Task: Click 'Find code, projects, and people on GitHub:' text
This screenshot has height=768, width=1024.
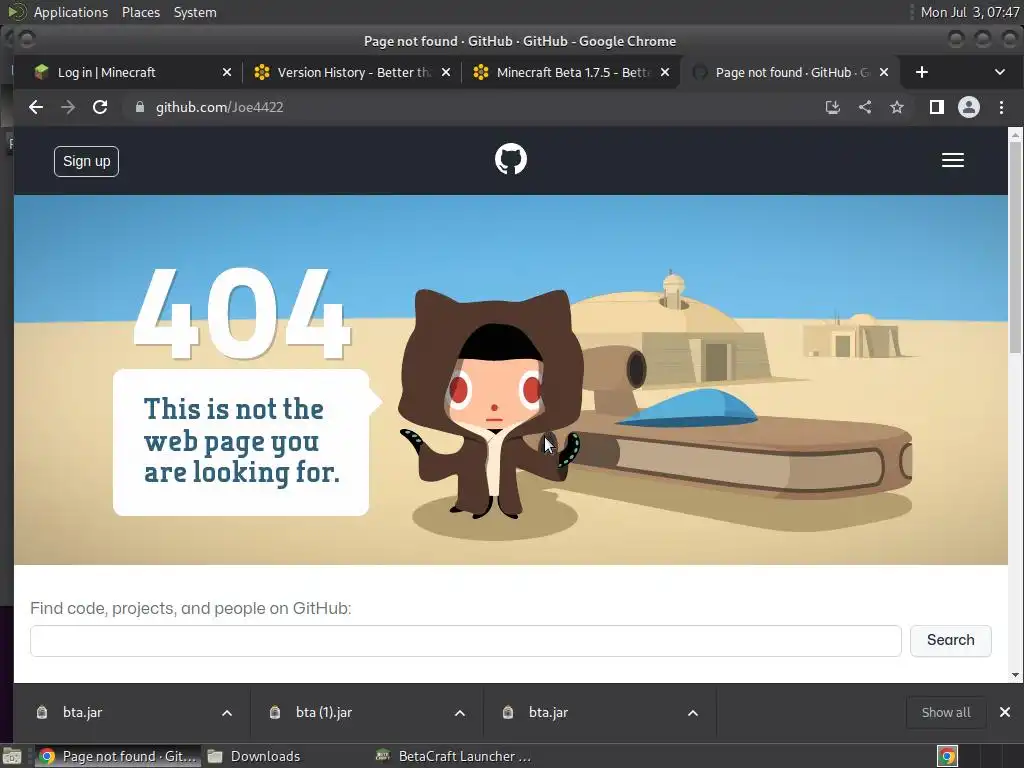Action: (x=191, y=609)
